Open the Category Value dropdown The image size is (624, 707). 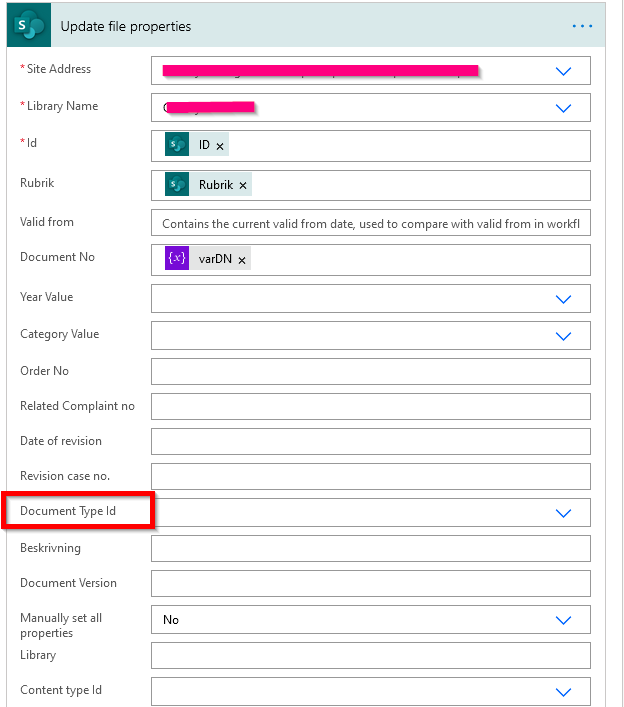tap(563, 335)
